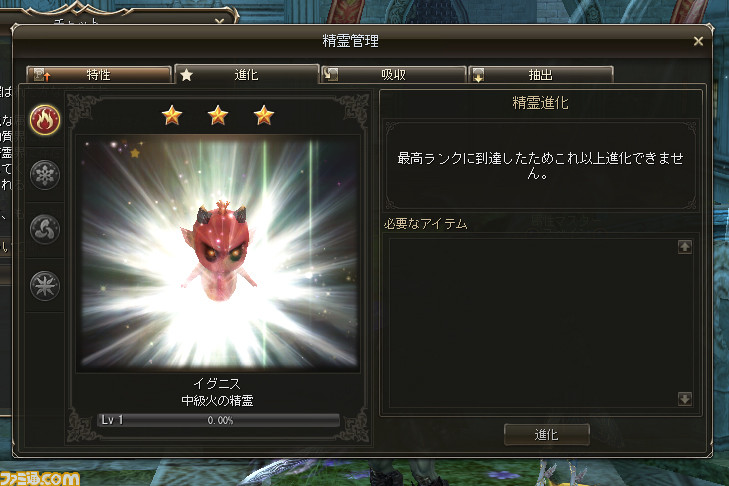
Task: Select the snowflake water spirit icon
Action: pos(45,175)
